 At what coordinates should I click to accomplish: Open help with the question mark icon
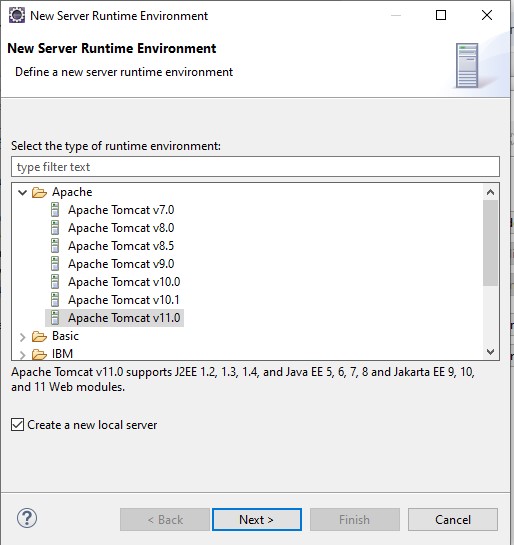click(27, 518)
